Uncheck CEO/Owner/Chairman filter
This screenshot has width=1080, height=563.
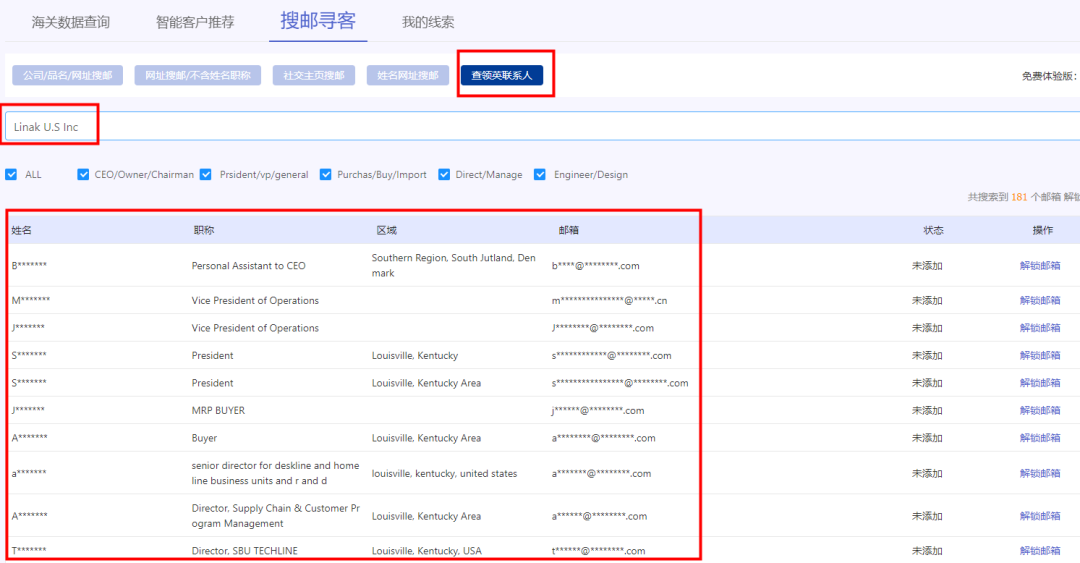coord(84,174)
